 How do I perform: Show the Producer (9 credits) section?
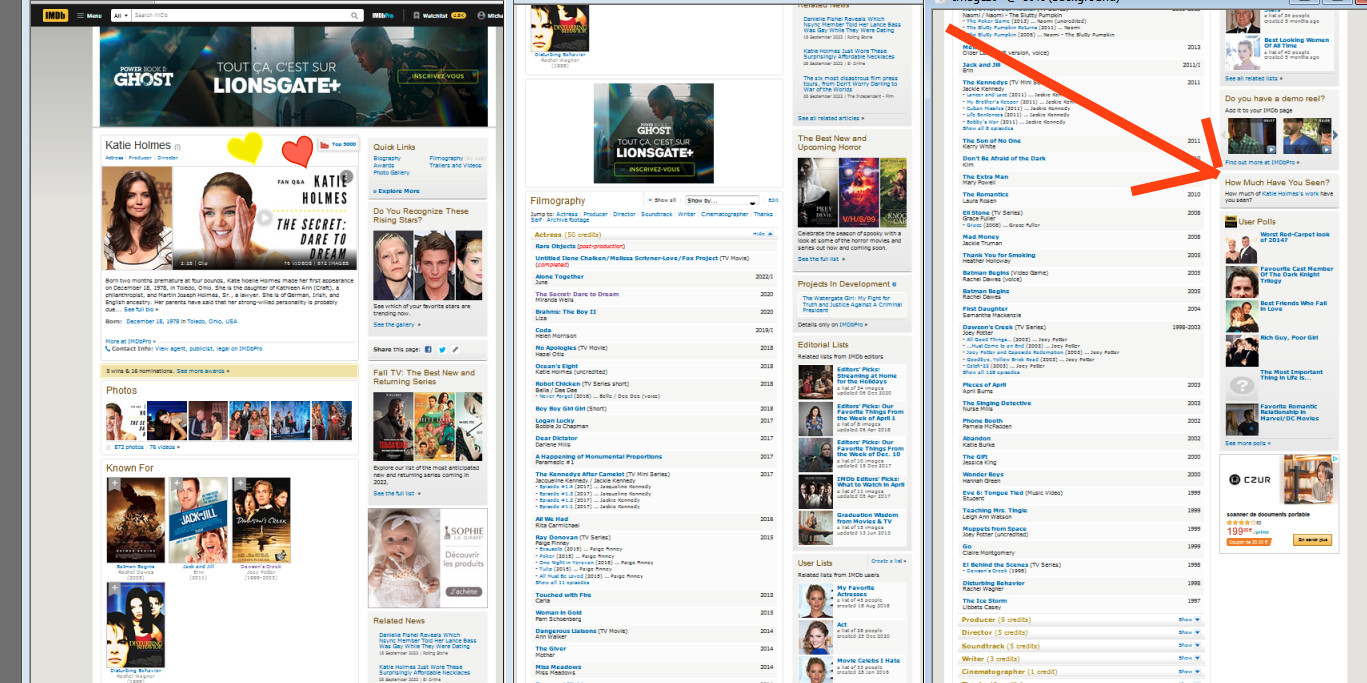click(x=1189, y=619)
